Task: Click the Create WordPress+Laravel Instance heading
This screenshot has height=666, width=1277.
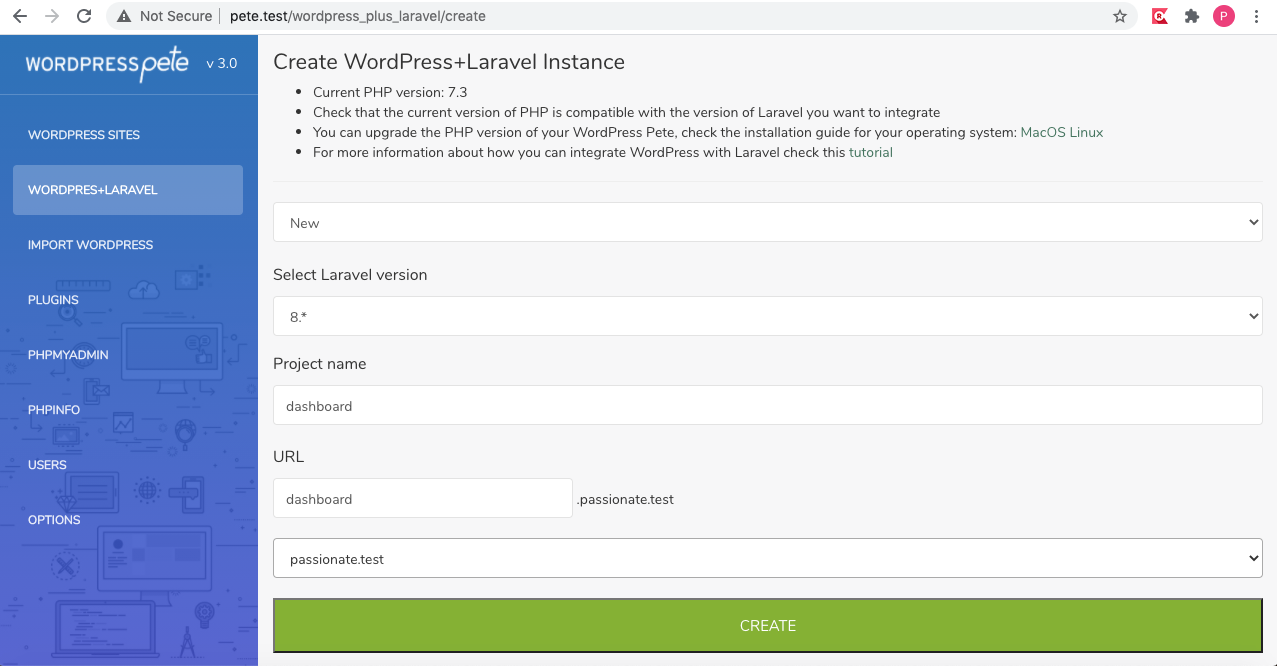Action: (449, 62)
